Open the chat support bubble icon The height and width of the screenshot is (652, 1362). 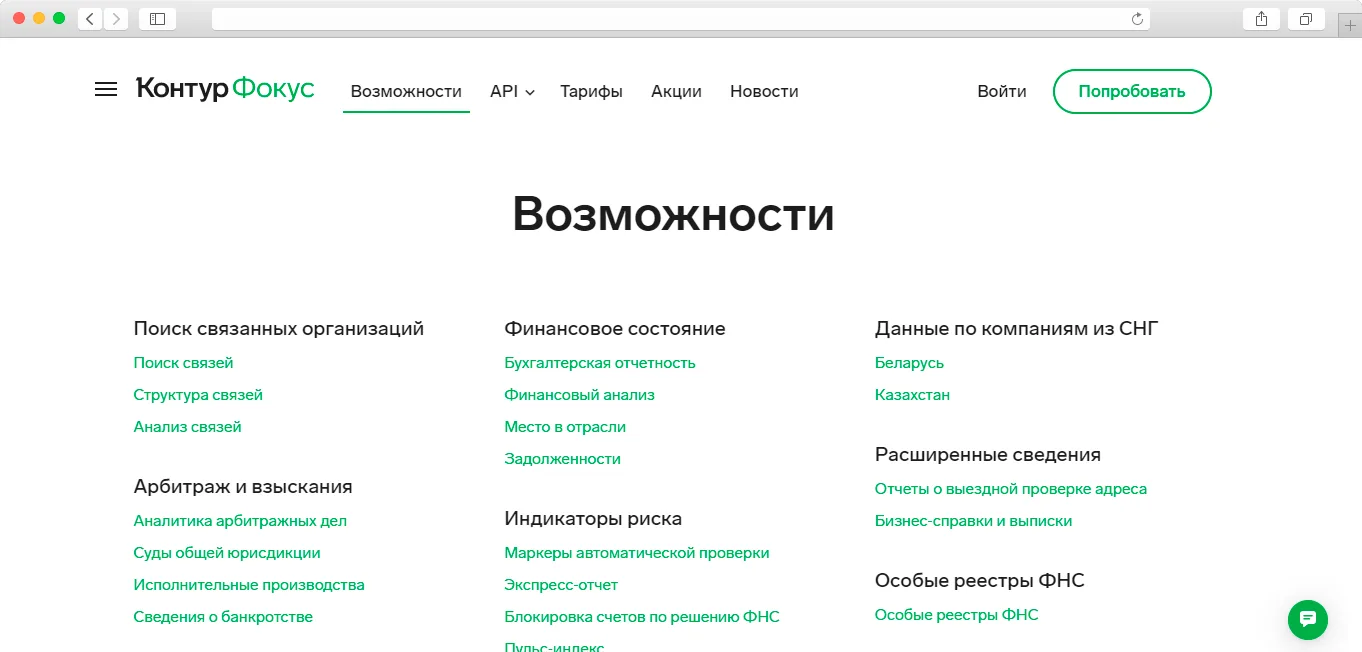1308,619
